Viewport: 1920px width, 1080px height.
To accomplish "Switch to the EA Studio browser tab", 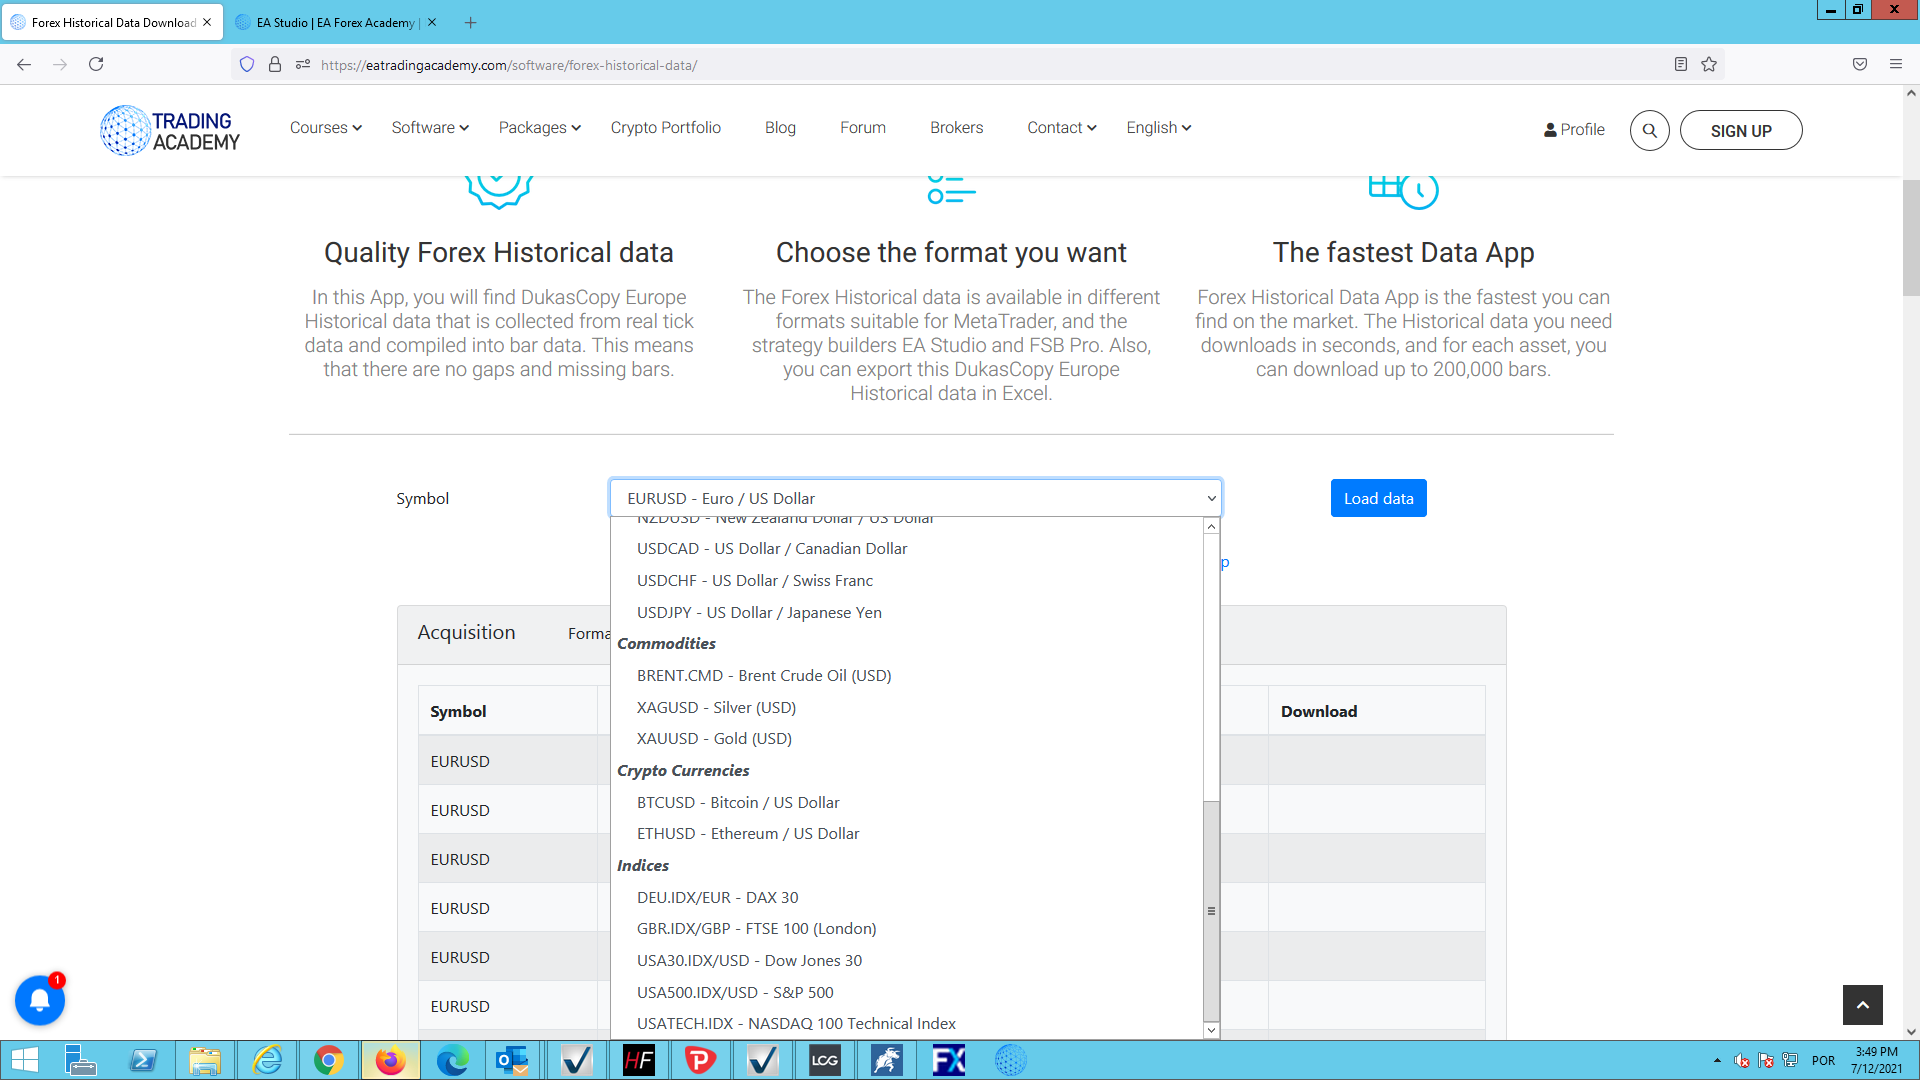I will click(x=336, y=22).
